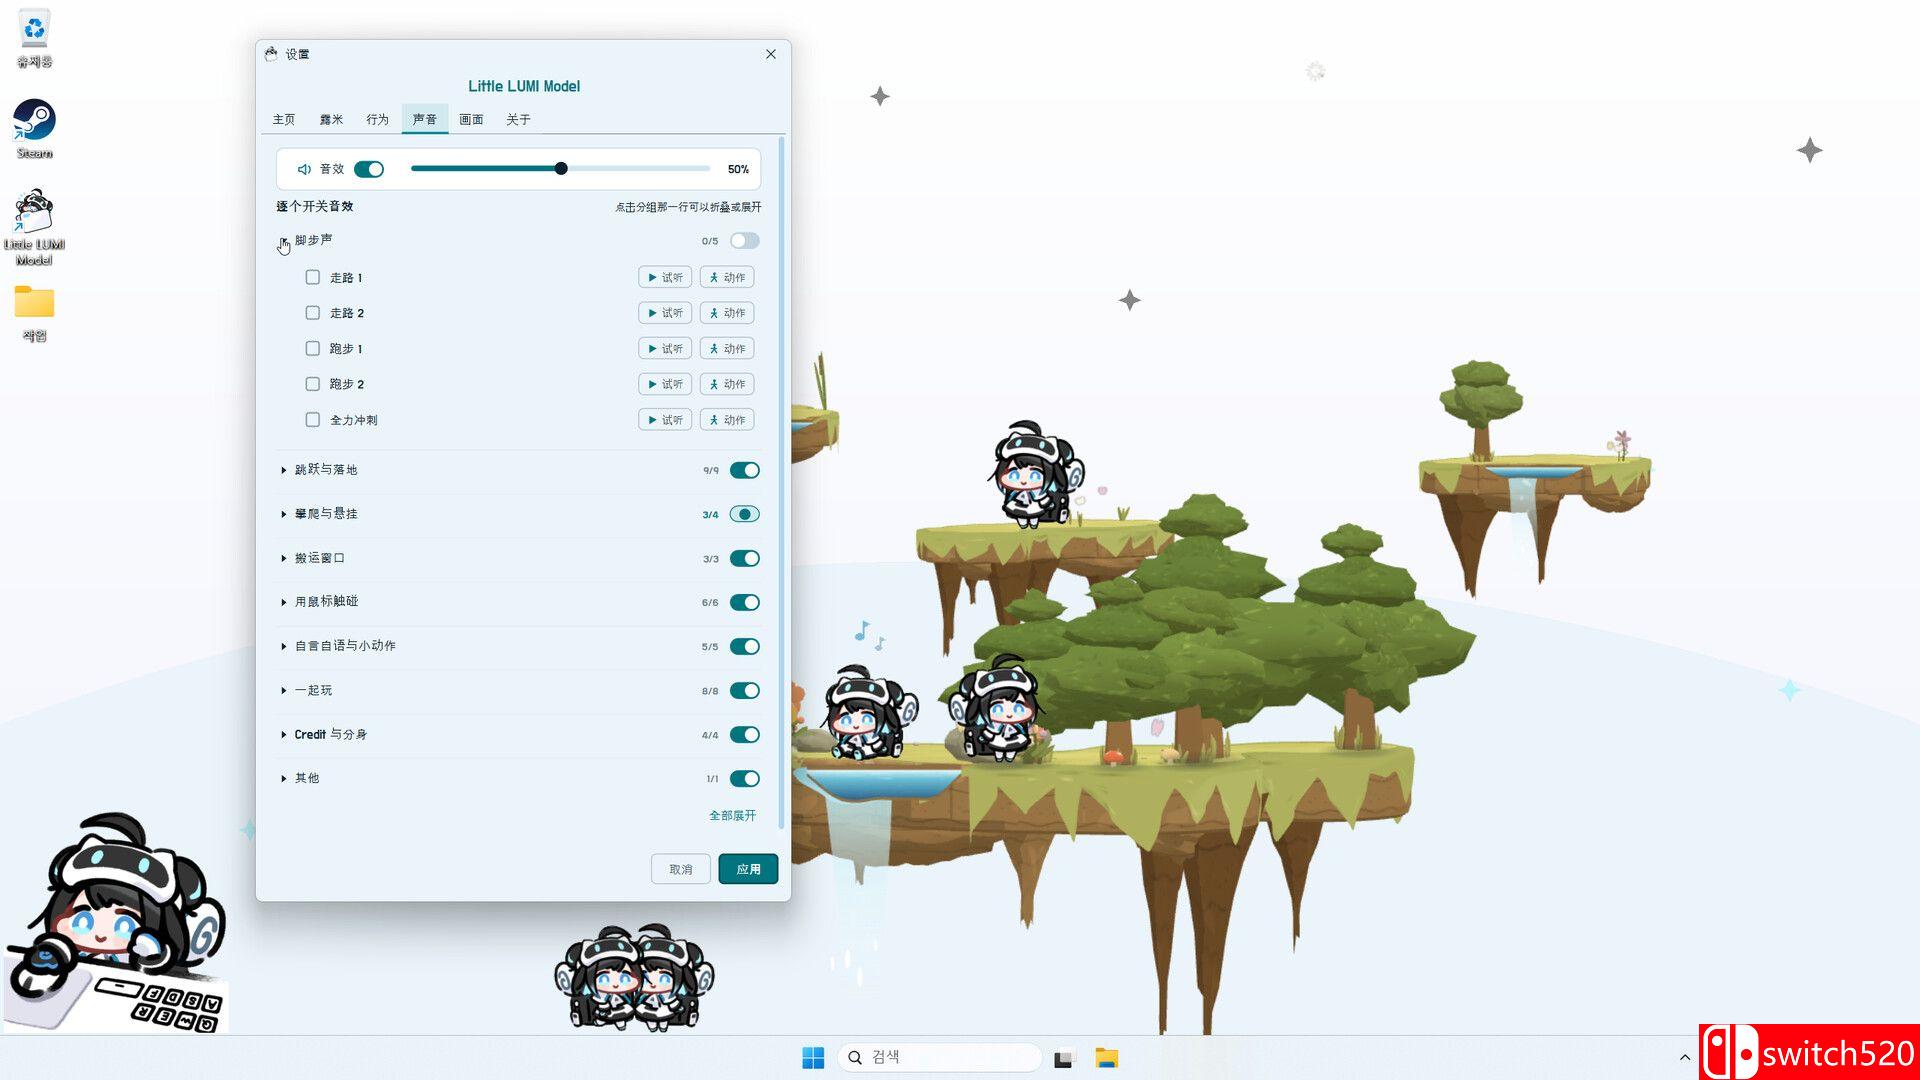Check the 跑步 2 checkbox
This screenshot has height=1080, width=1920.
[313, 384]
